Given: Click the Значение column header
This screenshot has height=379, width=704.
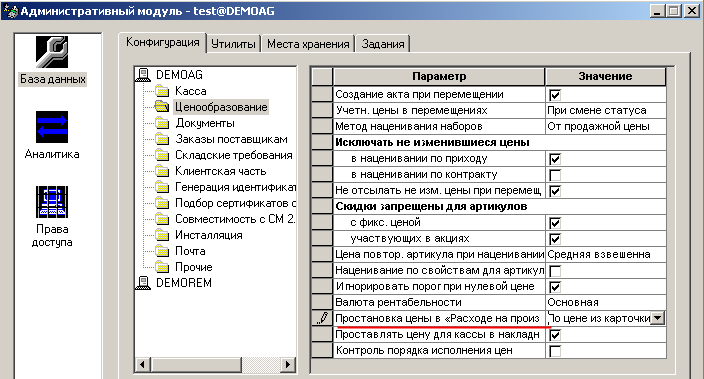Looking at the screenshot, I should [x=605, y=77].
